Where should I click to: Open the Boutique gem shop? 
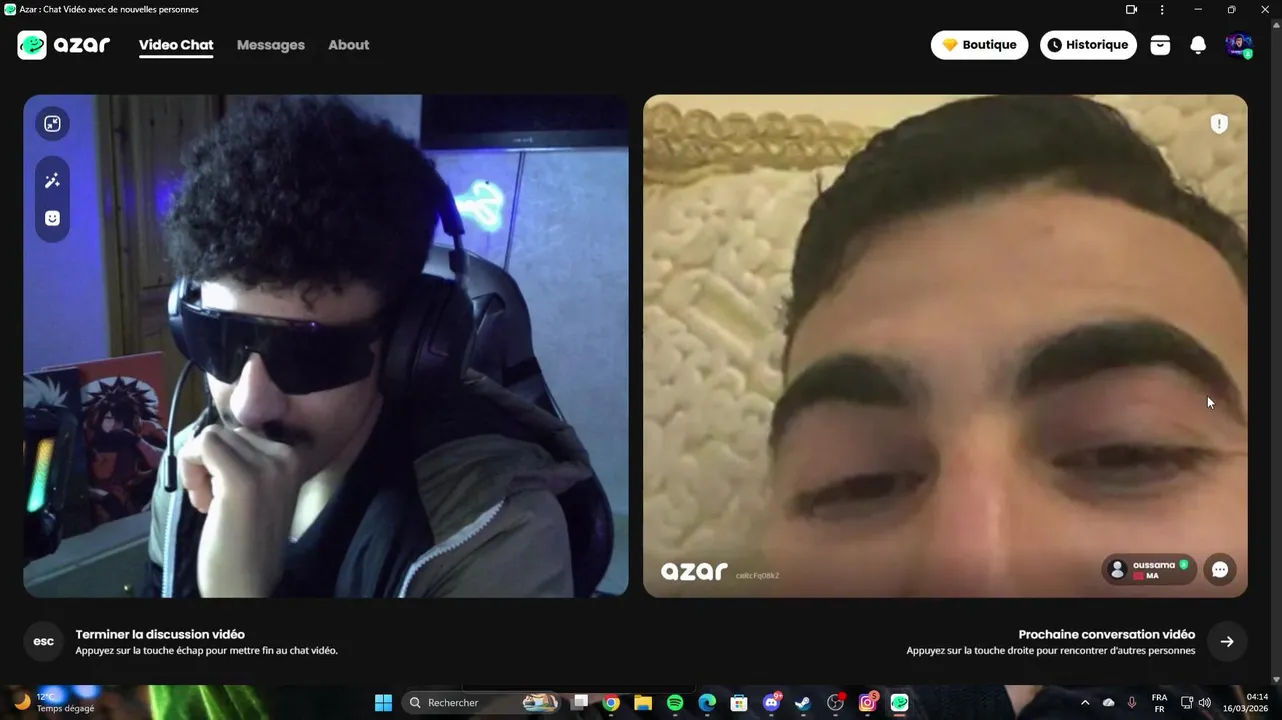(x=979, y=45)
